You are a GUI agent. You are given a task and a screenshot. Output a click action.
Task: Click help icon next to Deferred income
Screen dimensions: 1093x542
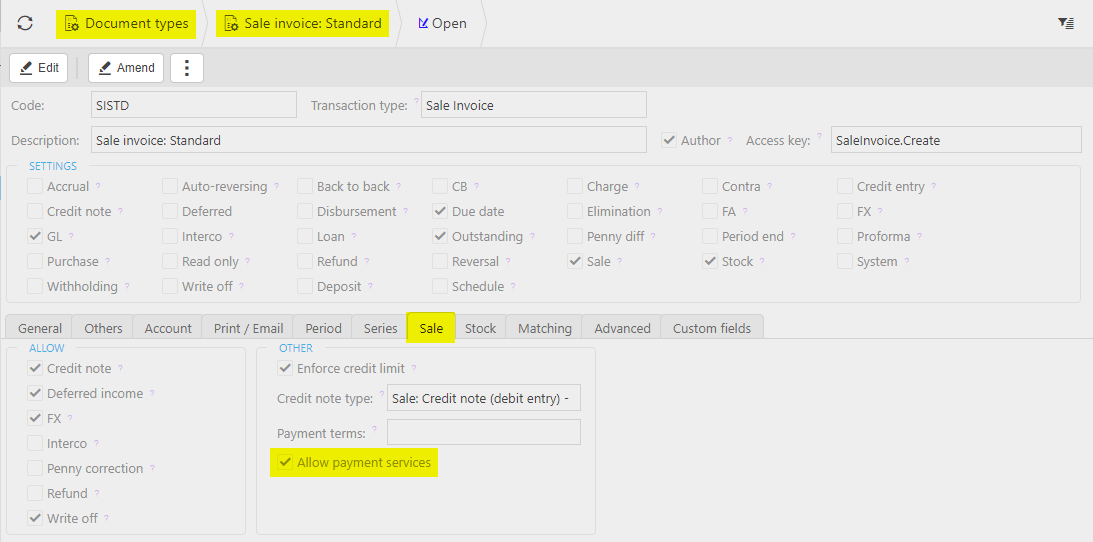(152, 394)
